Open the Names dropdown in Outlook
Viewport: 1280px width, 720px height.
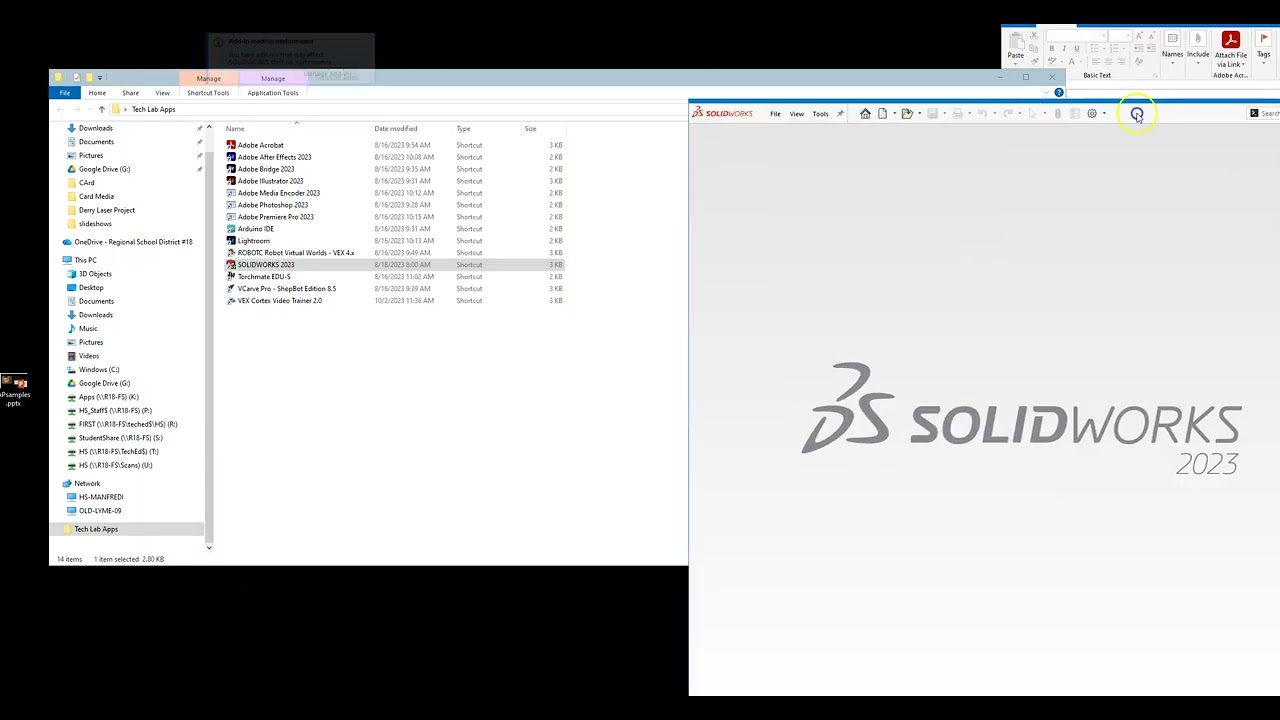click(1173, 48)
